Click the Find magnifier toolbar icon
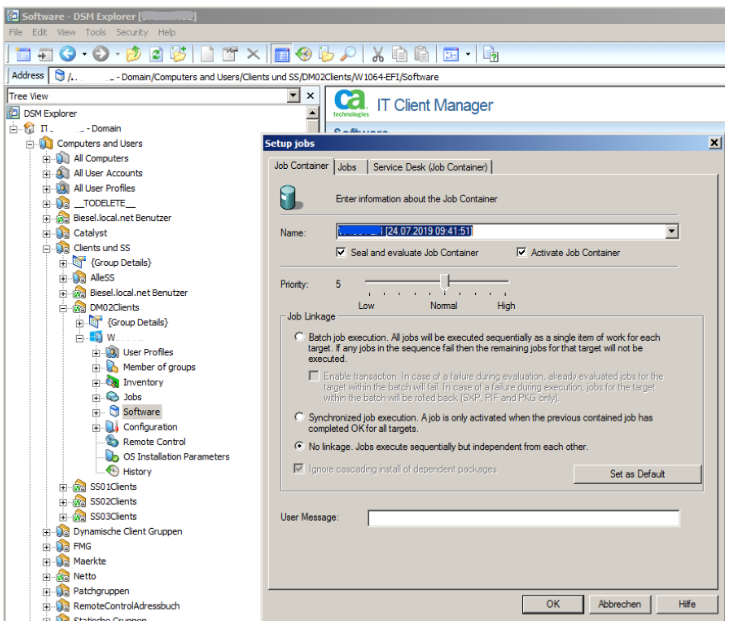732x627 pixels. [x=348, y=54]
